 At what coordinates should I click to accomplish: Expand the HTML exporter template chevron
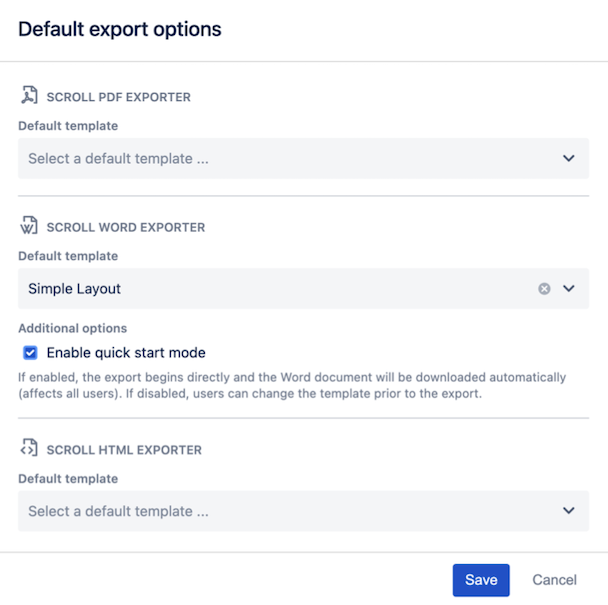(568, 511)
